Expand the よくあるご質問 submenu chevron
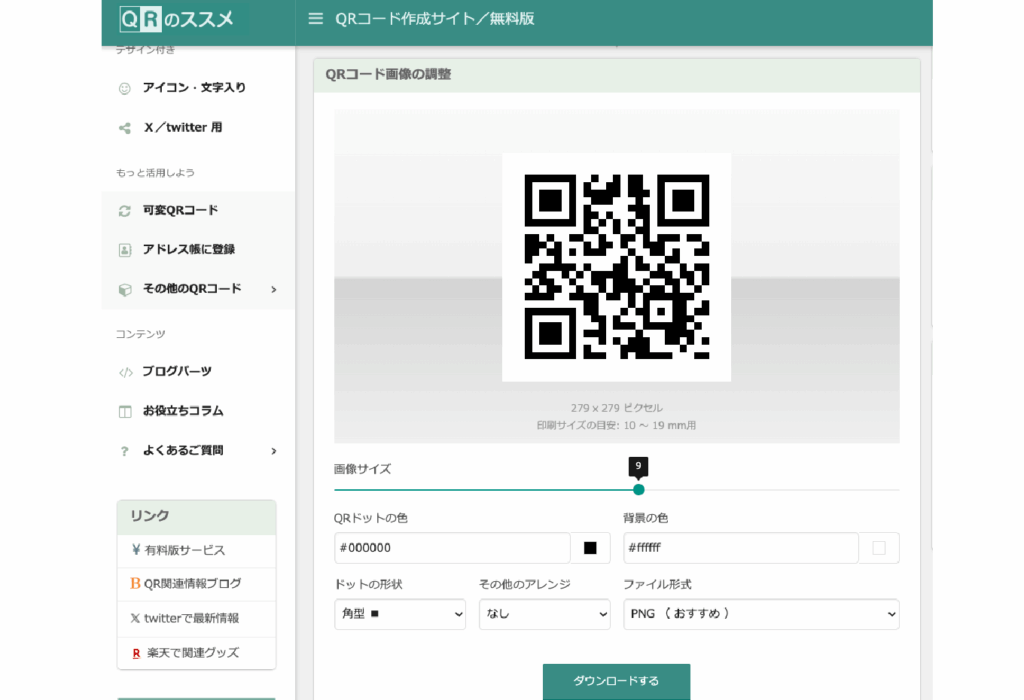 [274, 451]
